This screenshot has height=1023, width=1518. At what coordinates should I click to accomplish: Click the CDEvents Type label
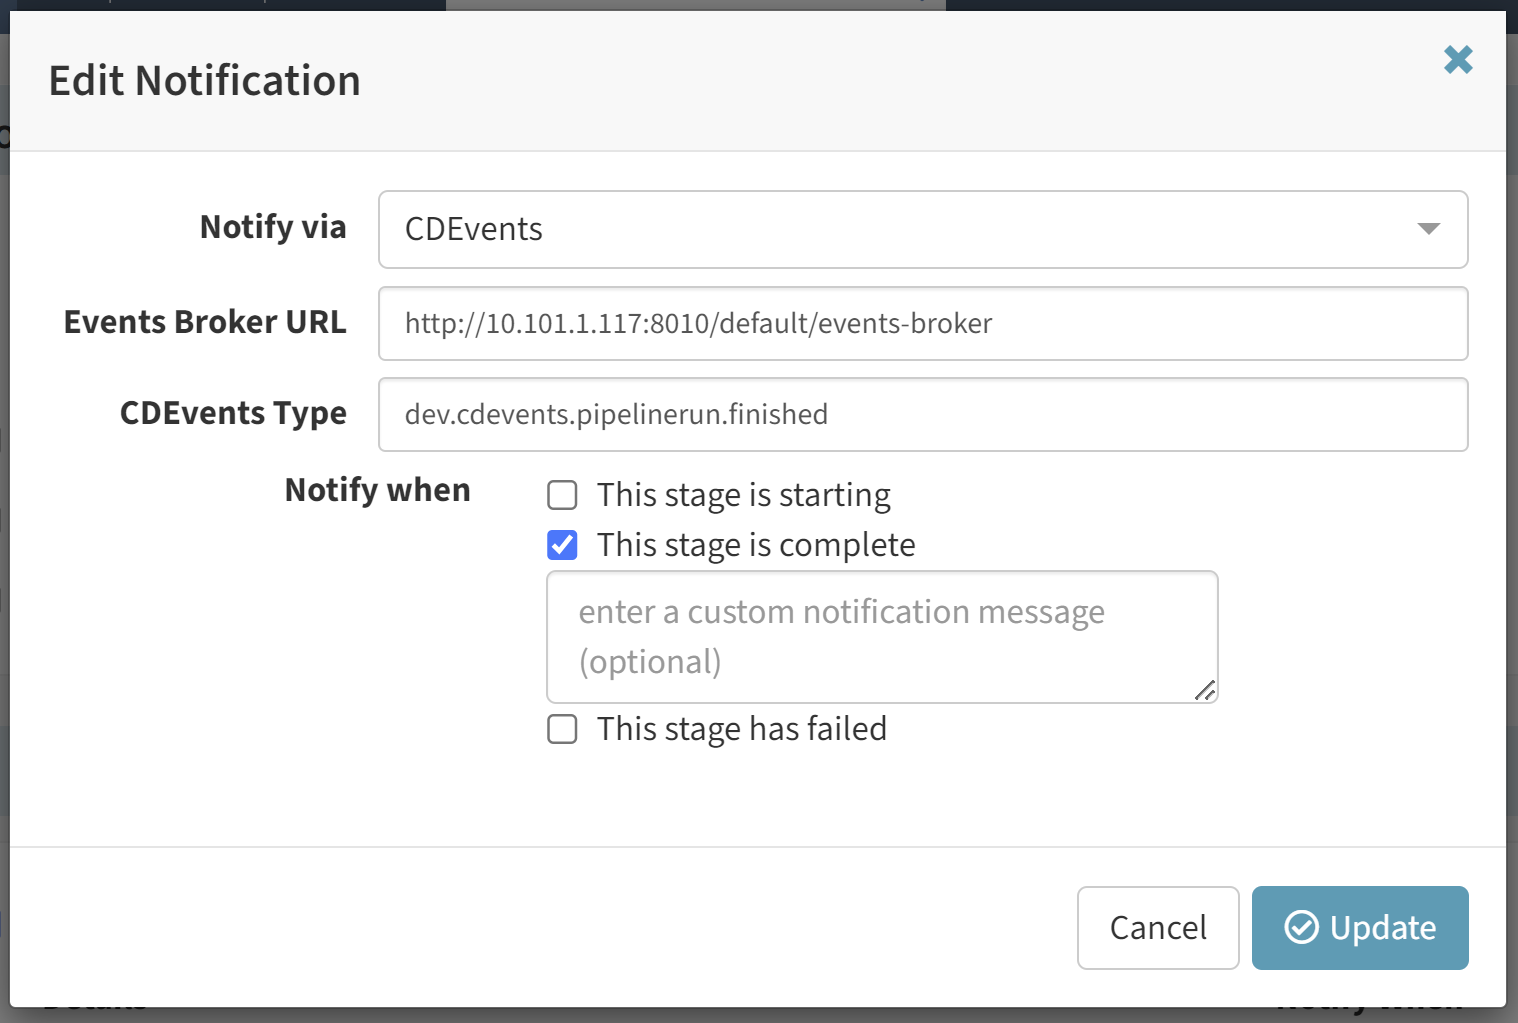(233, 413)
